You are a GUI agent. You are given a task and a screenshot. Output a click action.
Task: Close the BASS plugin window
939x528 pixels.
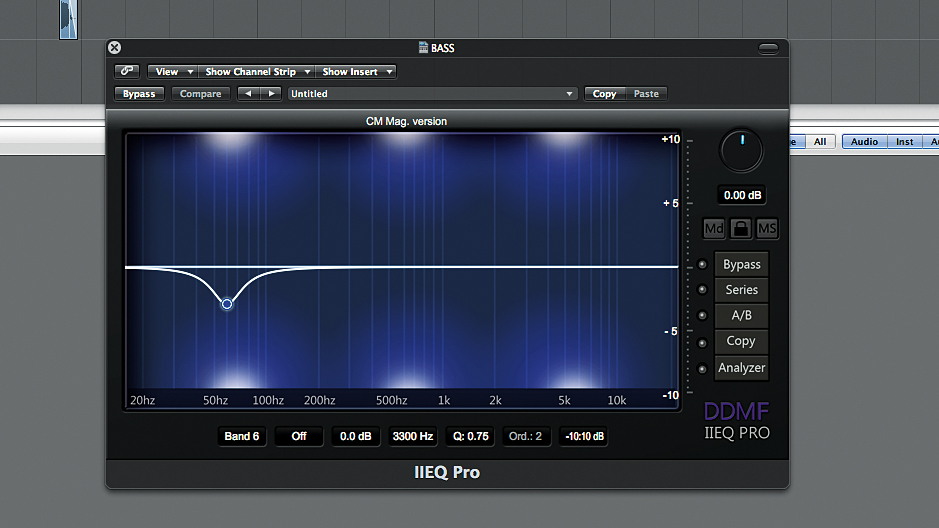(x=114, y=47)
